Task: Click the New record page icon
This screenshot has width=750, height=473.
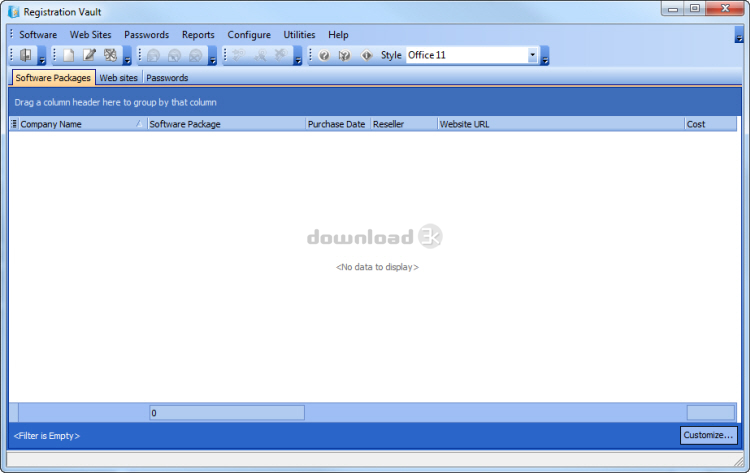Action: click(x=68, y=55)
